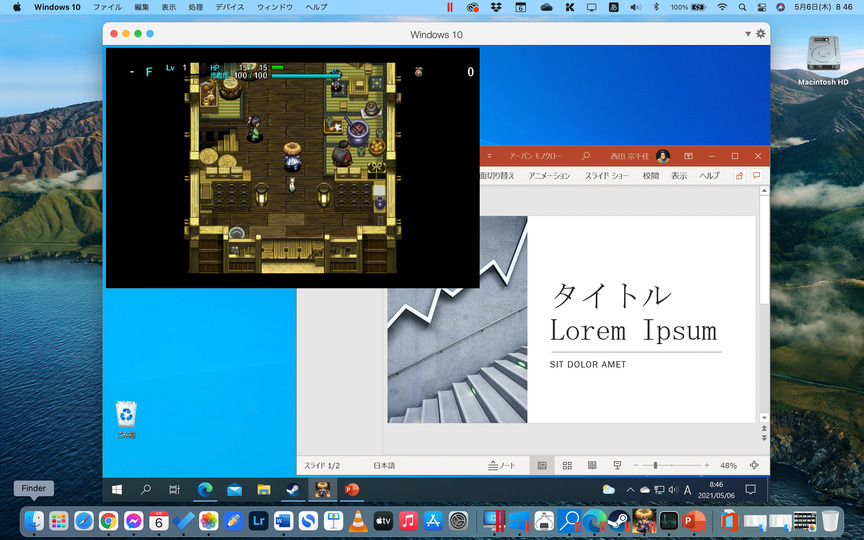The height and width of the screenshot is (540, 864).
Task: Switch to PowerPoint on Windows taskbar
Action: 352,489
